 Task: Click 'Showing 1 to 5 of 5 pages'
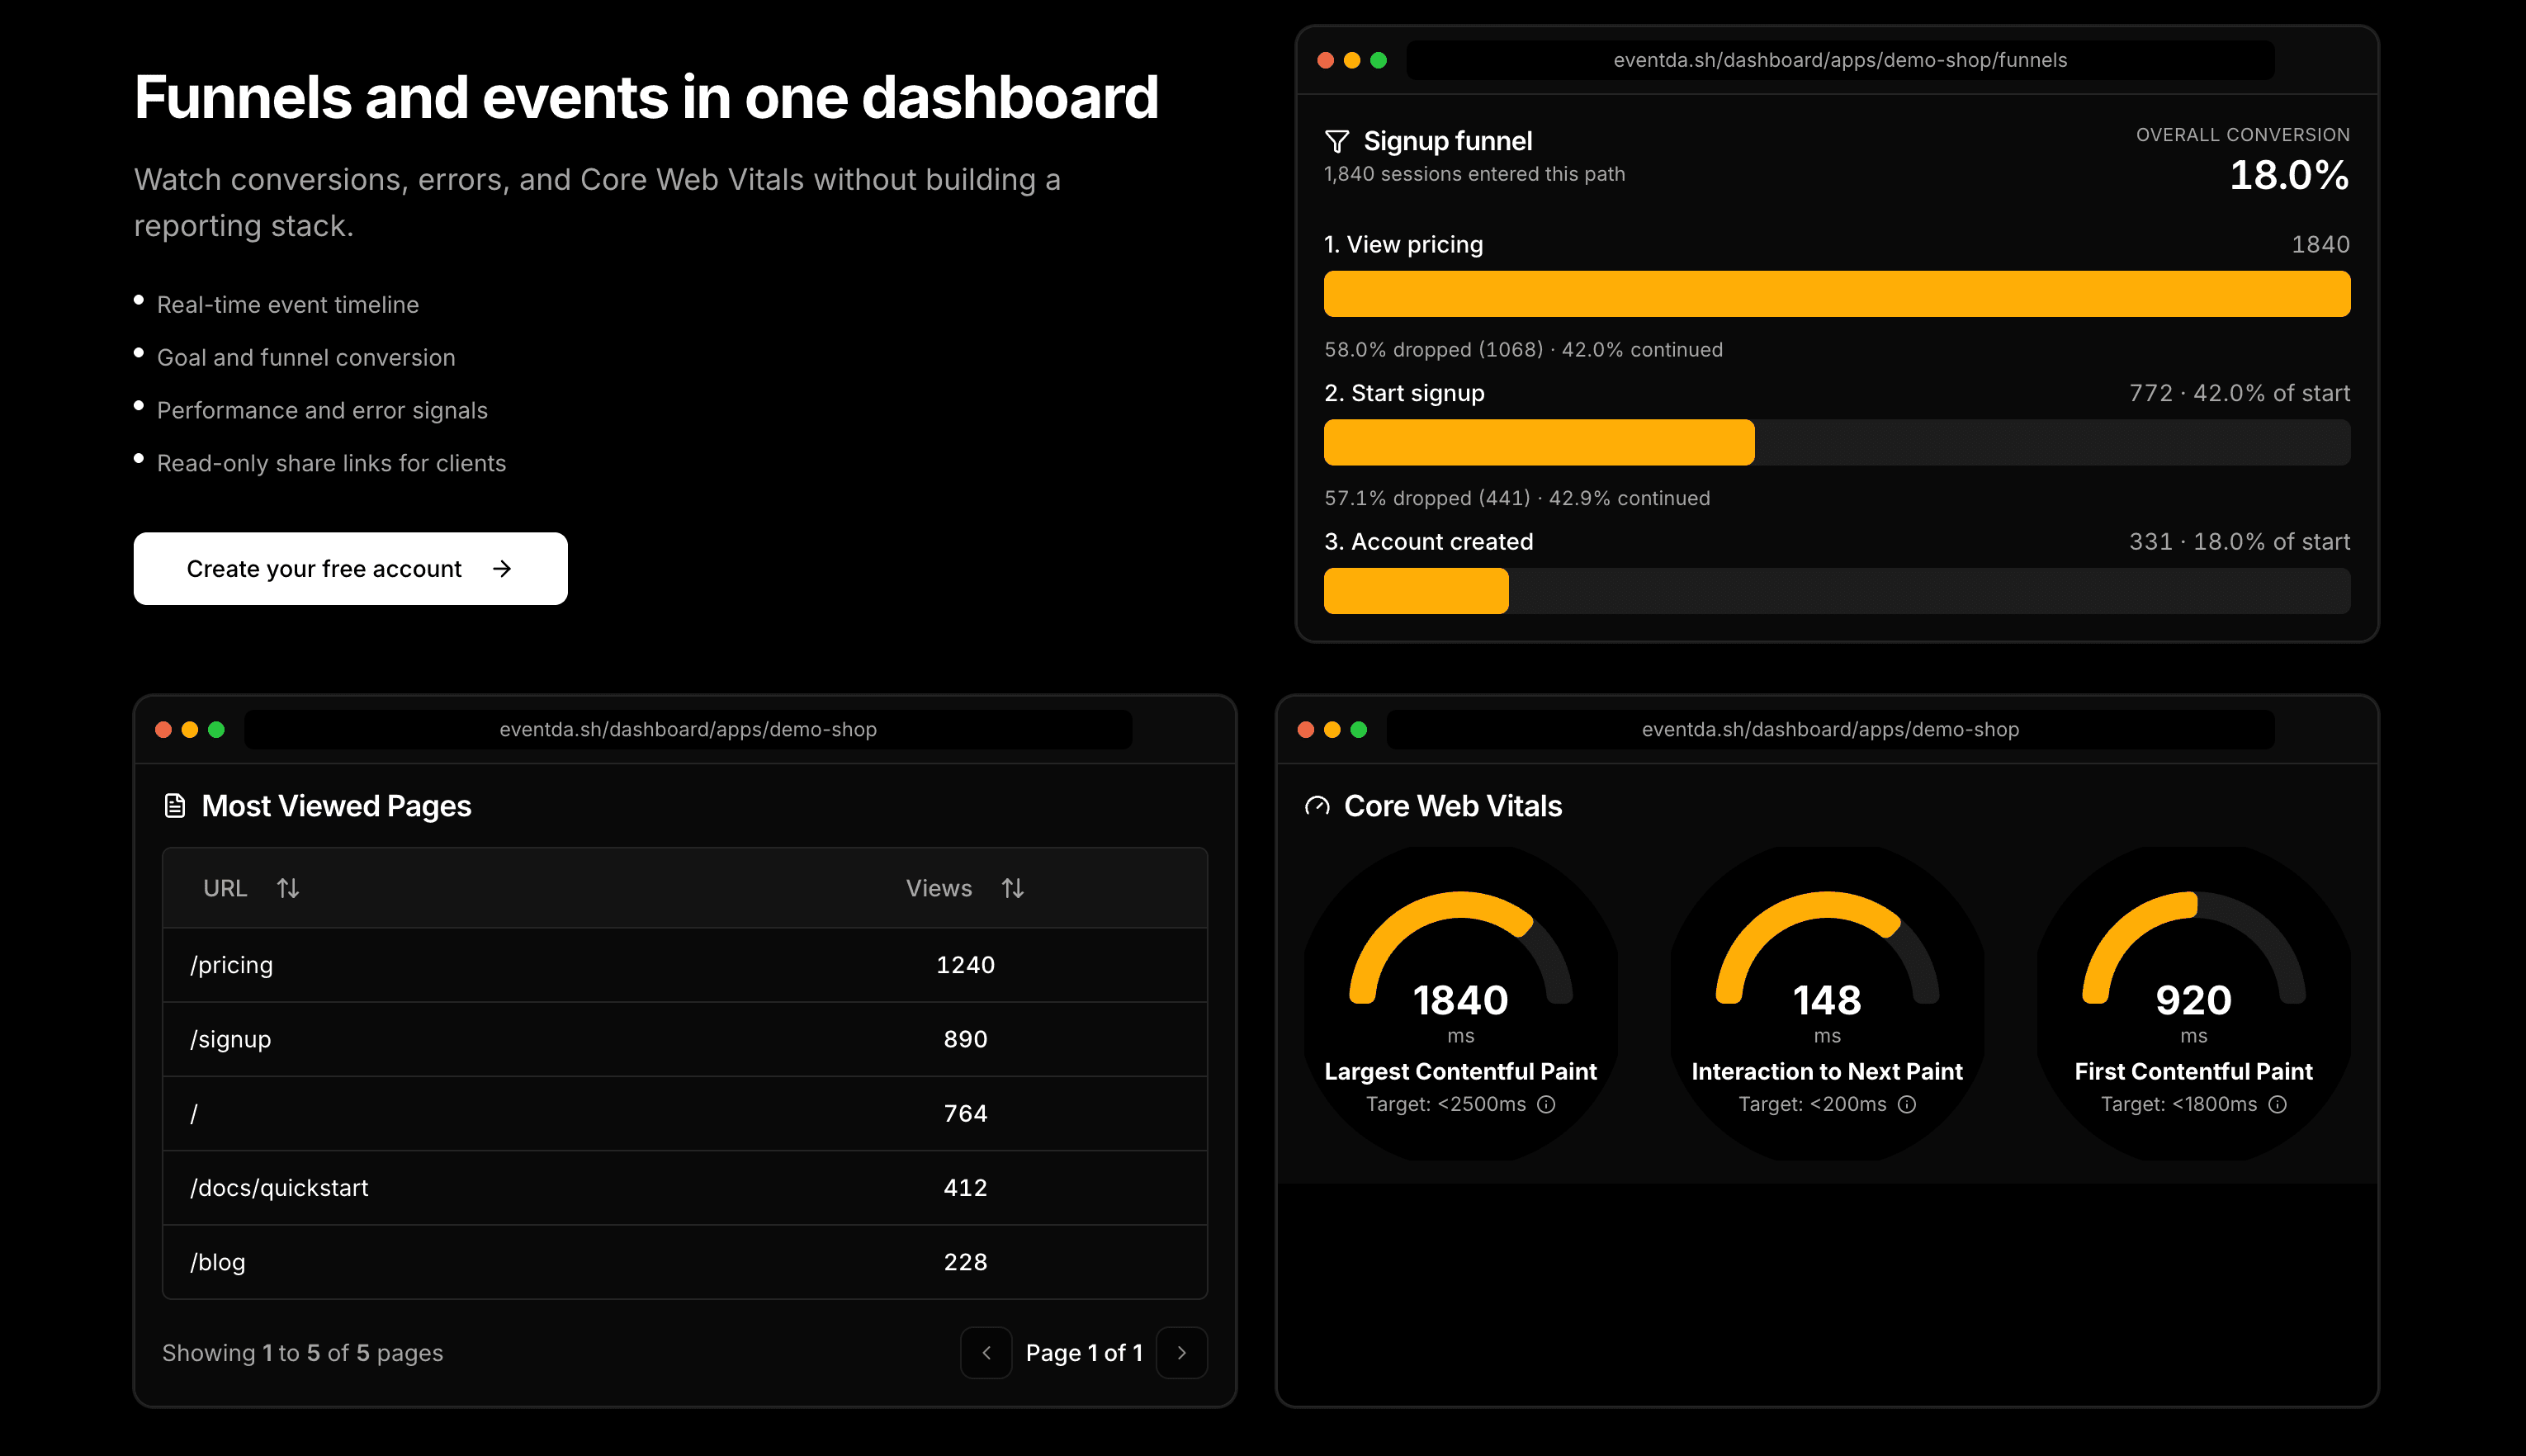(x=302, y=1353)
